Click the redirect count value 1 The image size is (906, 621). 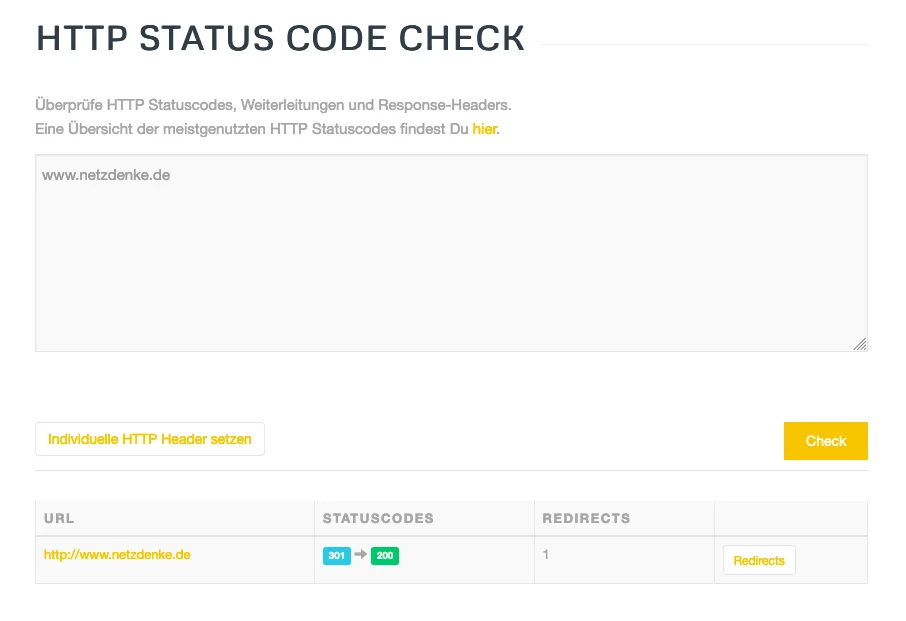click(546, 553)
